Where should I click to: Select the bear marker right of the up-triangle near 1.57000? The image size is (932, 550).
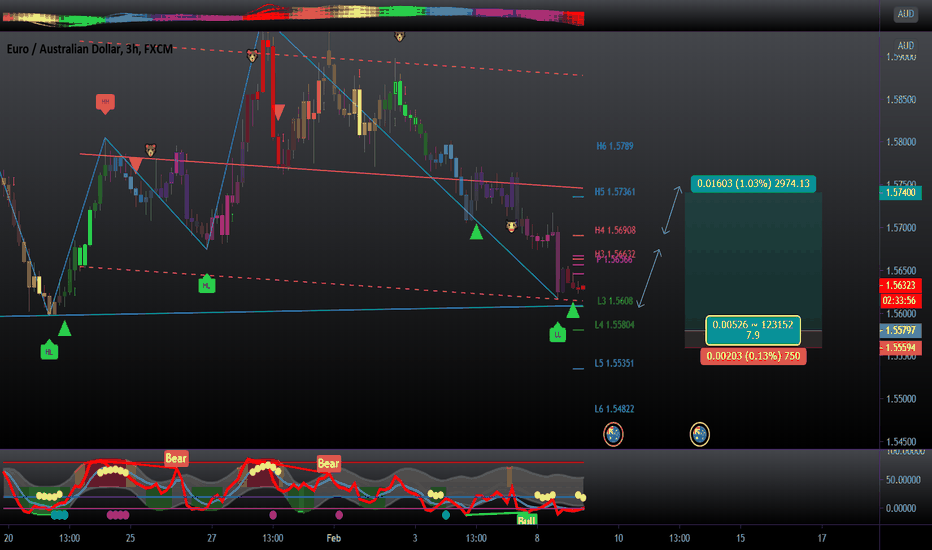click(511, 226)
